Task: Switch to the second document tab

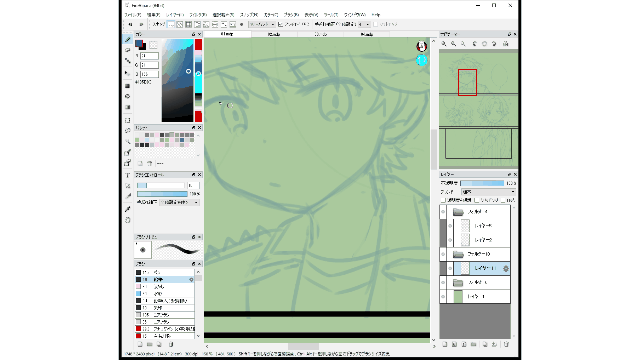Action: (274, 34)
